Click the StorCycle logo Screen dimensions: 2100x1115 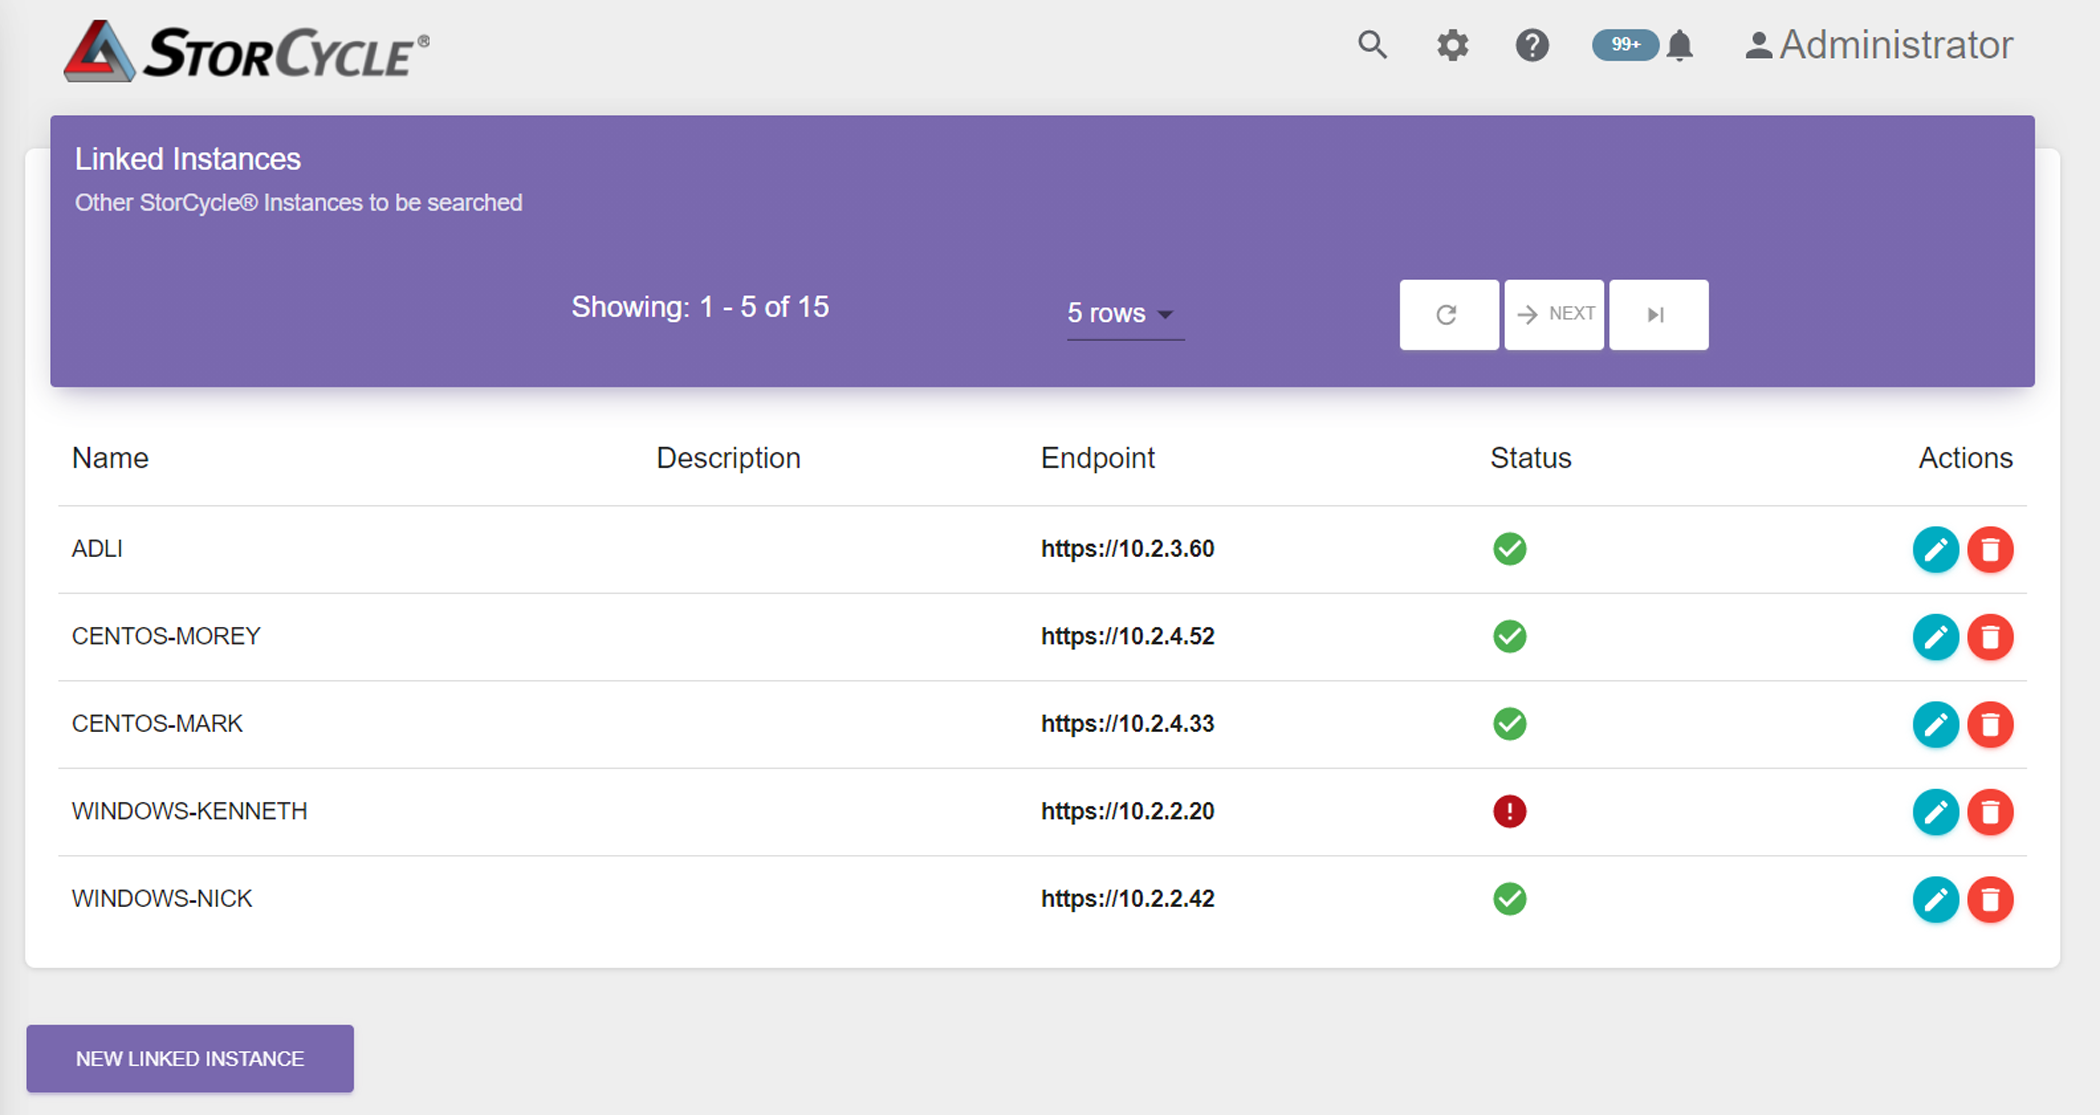[x=247, y=50]
